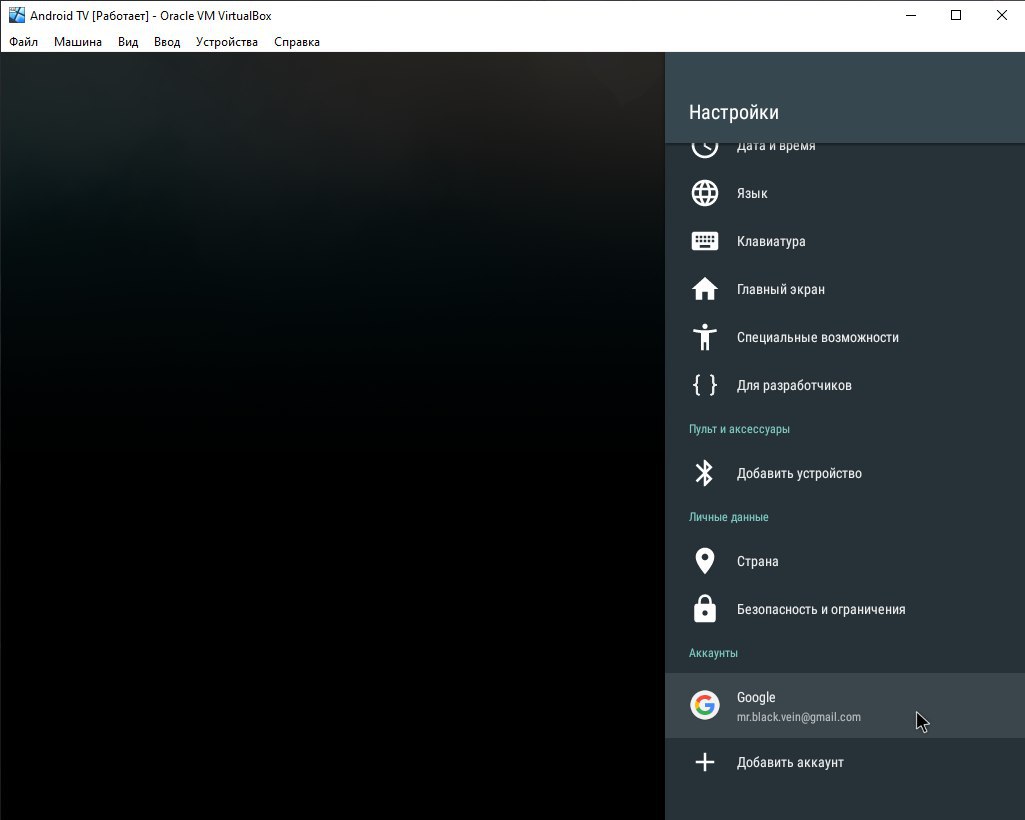
Task: Click the location pin icon beside Страна
Action: coord(705,561)
